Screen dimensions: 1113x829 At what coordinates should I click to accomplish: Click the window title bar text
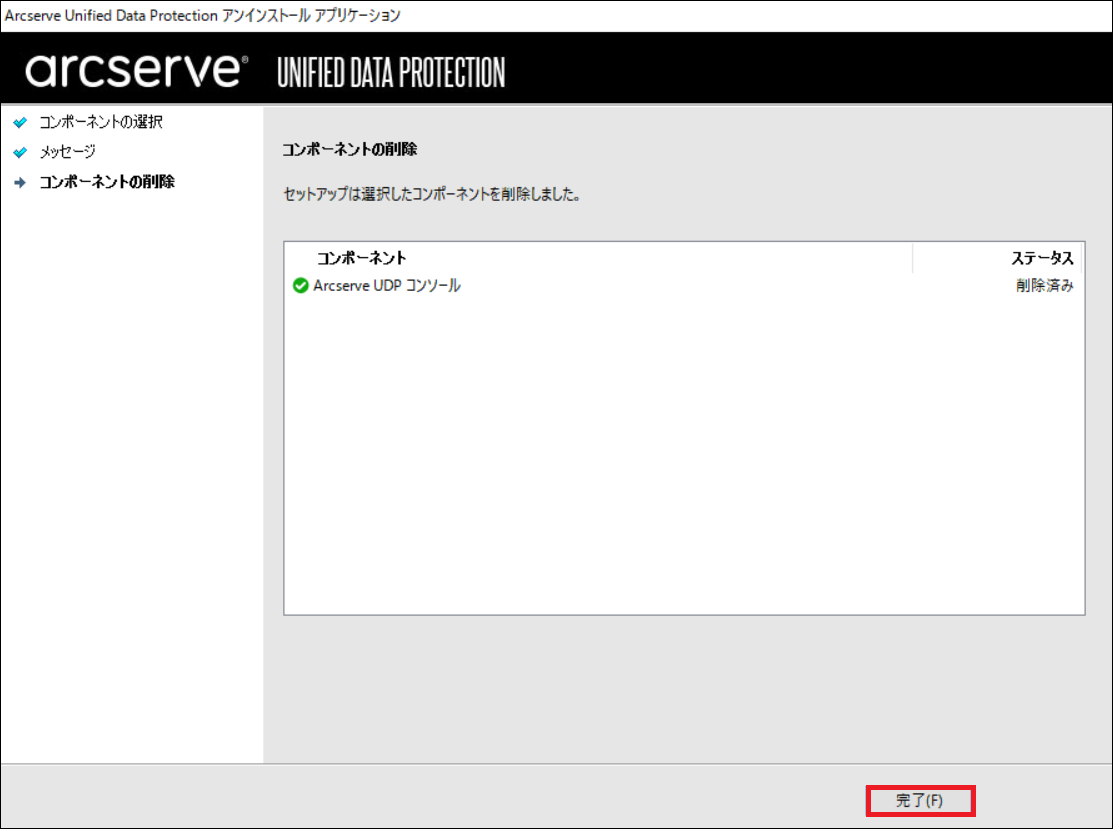(203, 16)
